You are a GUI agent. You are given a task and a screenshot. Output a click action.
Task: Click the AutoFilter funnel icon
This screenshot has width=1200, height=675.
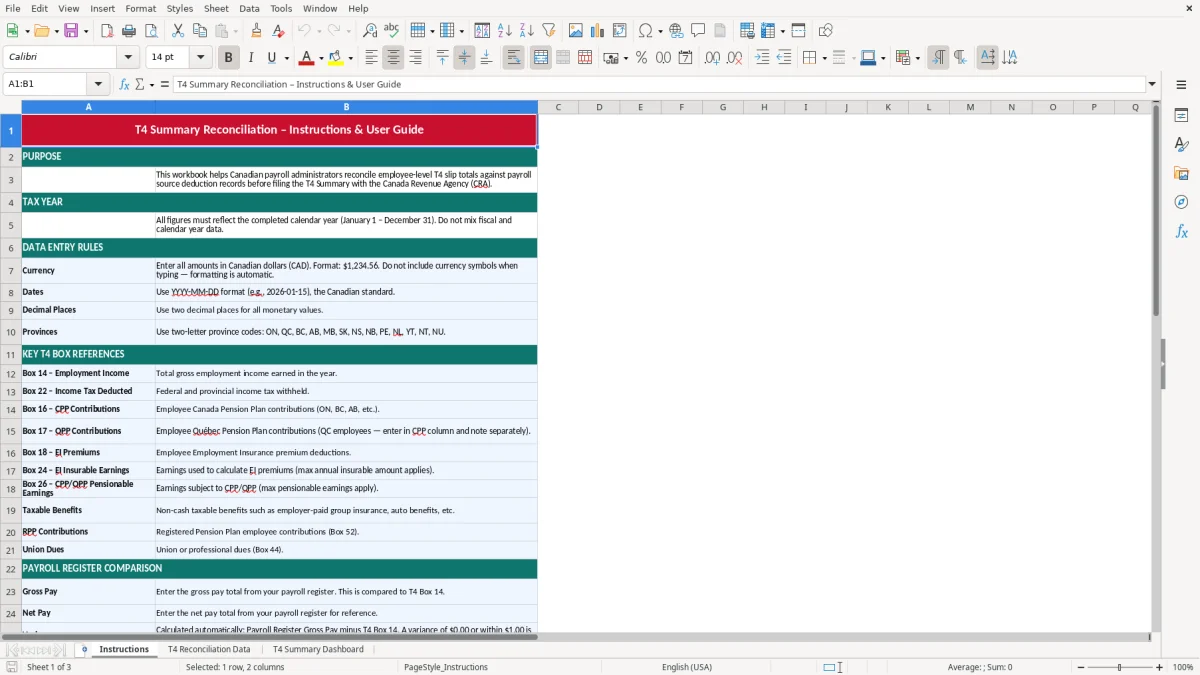(x=549, y=31)
